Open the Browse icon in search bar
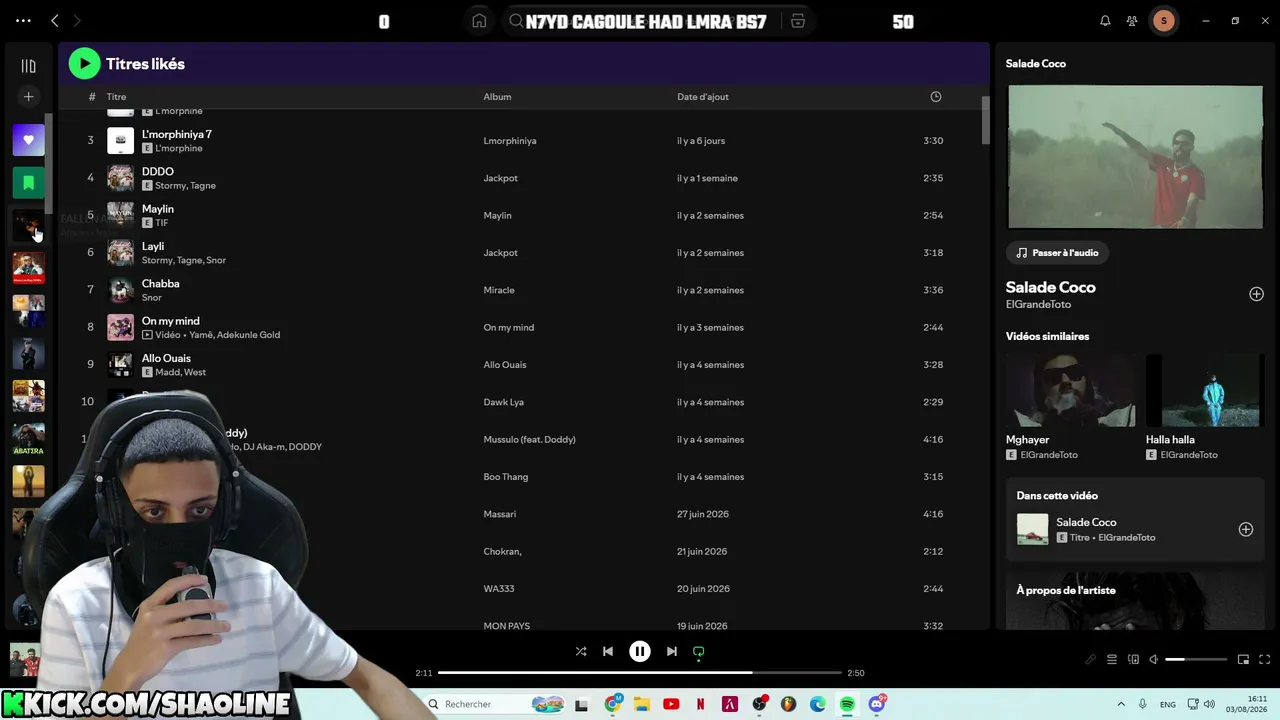Viewport: 1280px width, 720px height. pos(798,21)
